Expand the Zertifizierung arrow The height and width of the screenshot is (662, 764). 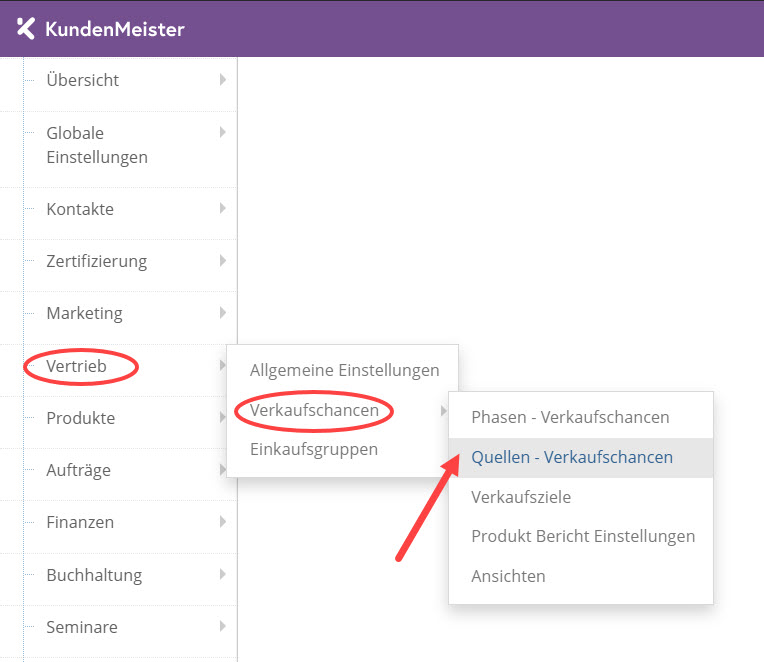click(223, 260)
